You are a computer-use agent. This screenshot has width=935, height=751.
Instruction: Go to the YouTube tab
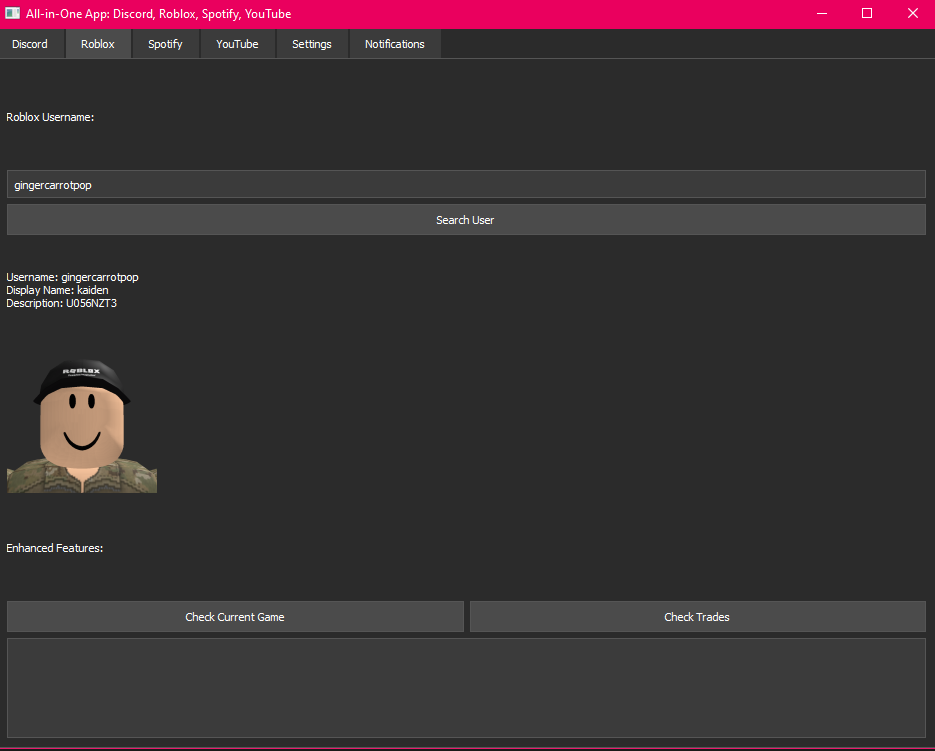click(237, 44)
